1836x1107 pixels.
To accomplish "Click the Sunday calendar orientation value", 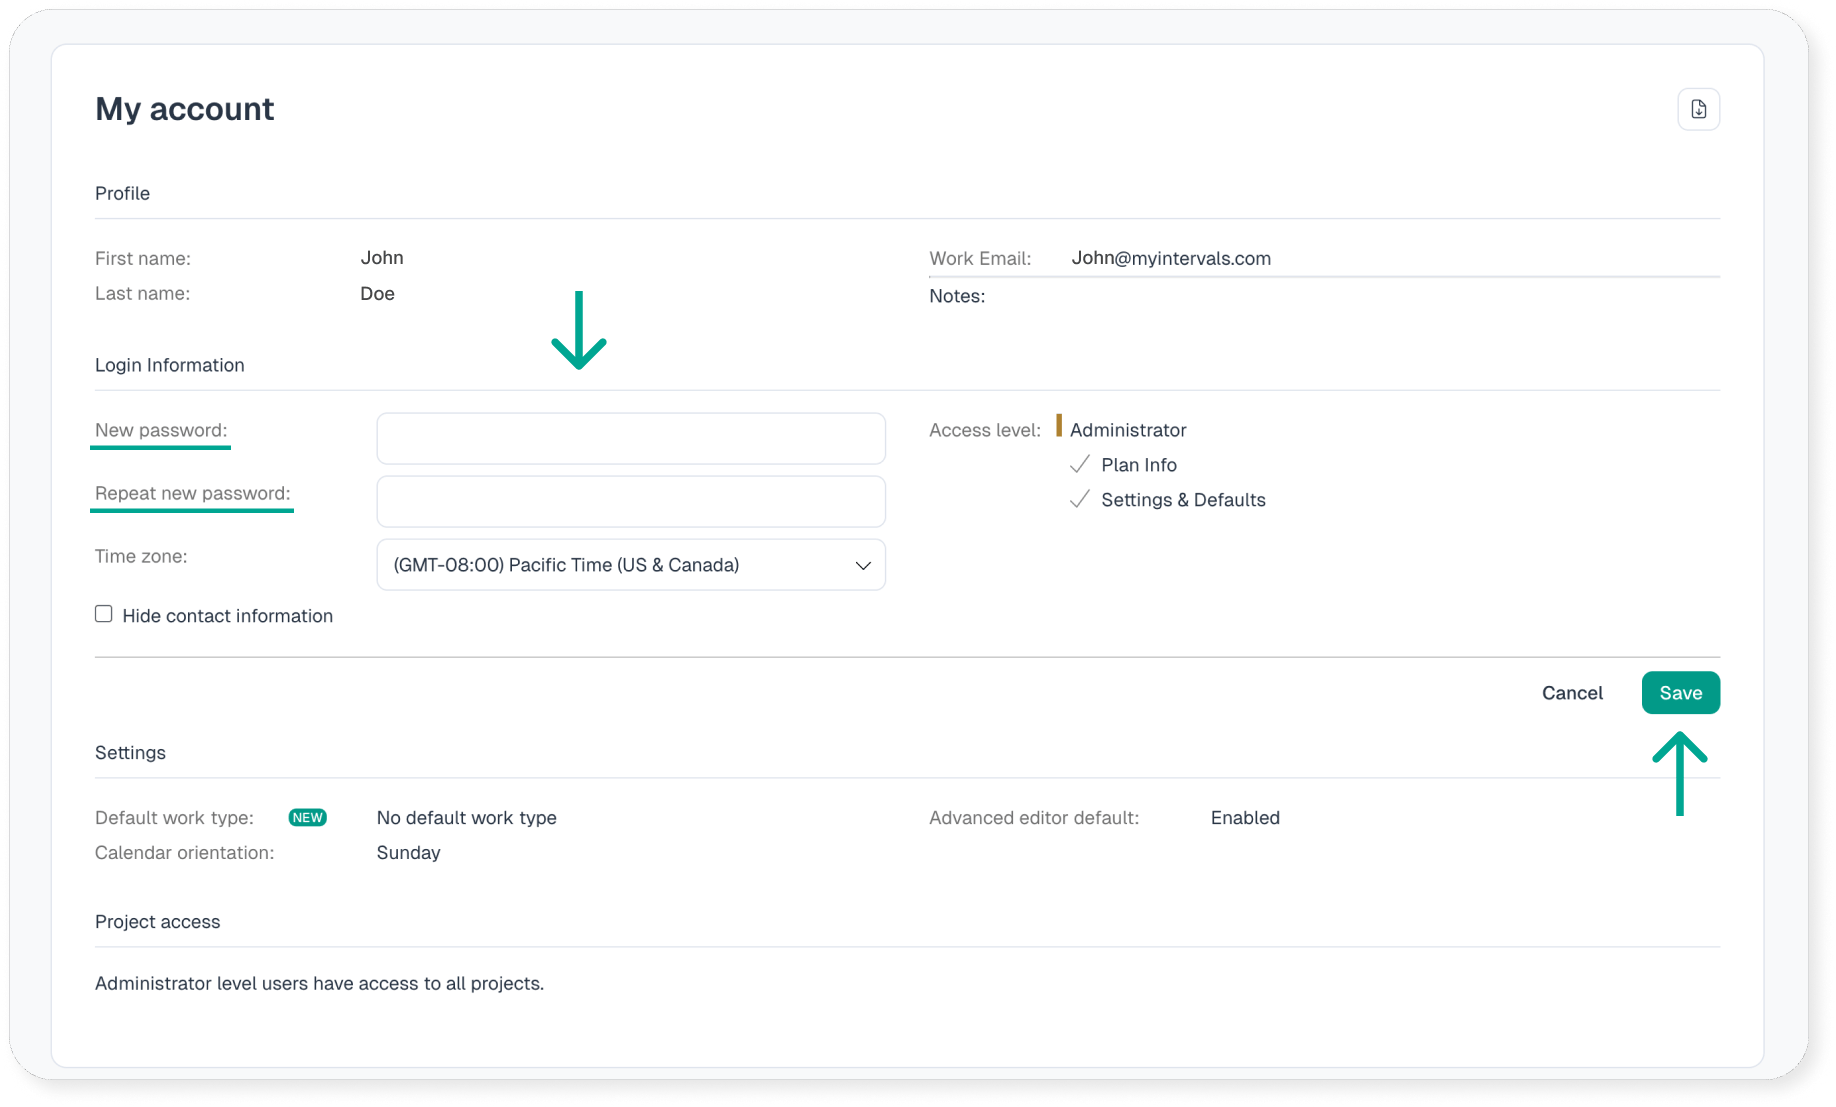I will point(408,853).
